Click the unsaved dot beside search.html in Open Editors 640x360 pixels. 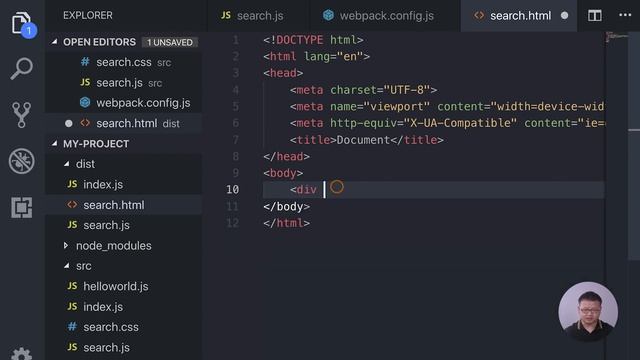(69, 123)
